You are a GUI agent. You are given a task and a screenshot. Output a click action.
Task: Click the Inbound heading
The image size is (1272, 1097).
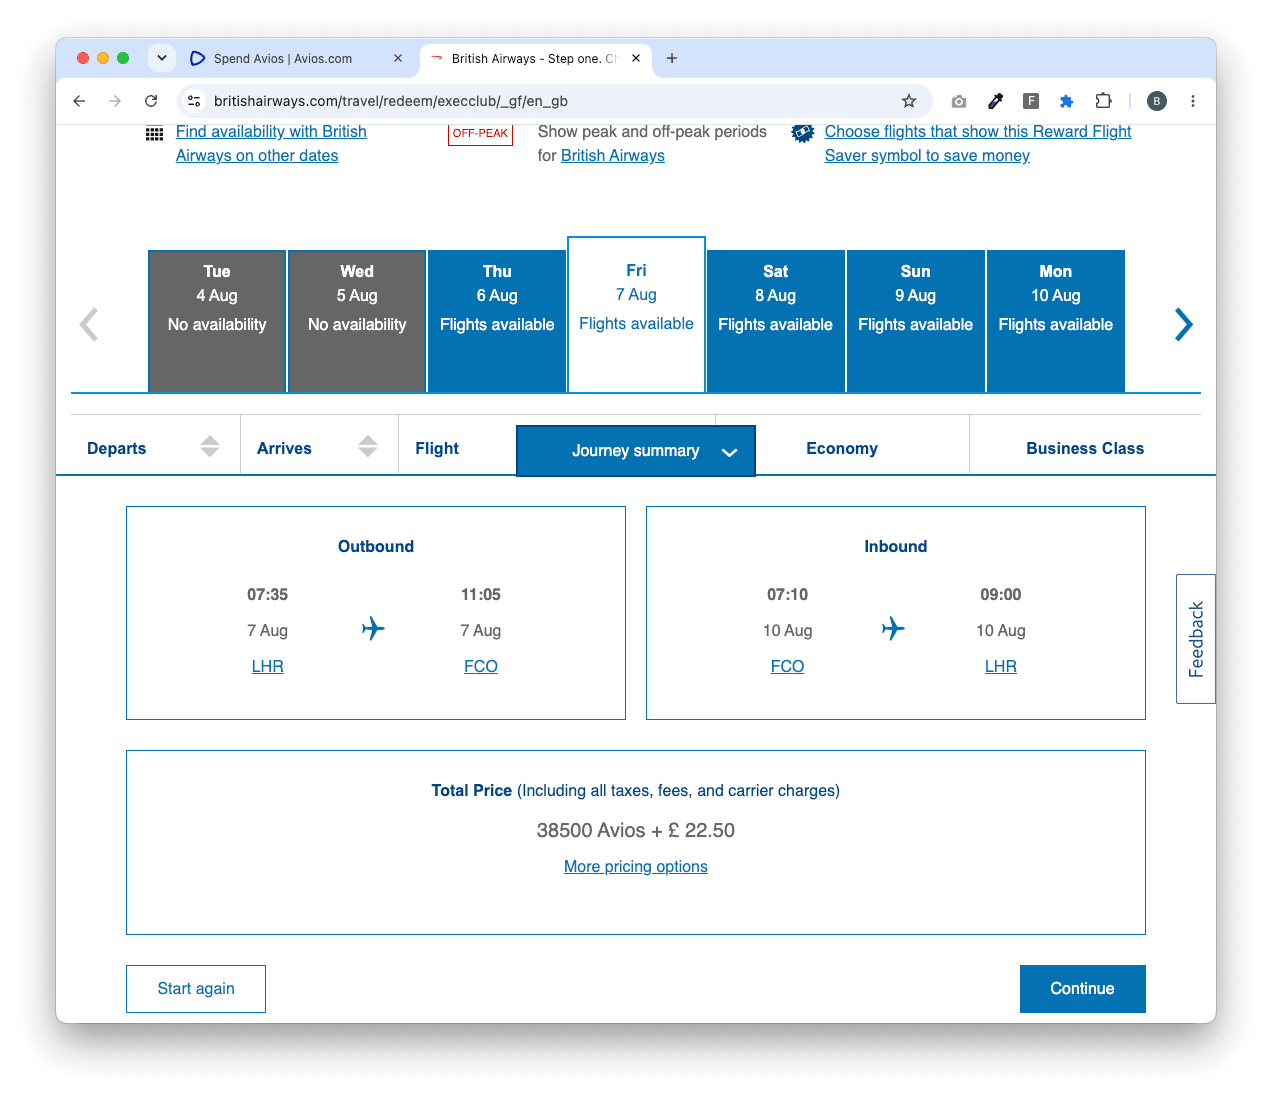(896, 547)
